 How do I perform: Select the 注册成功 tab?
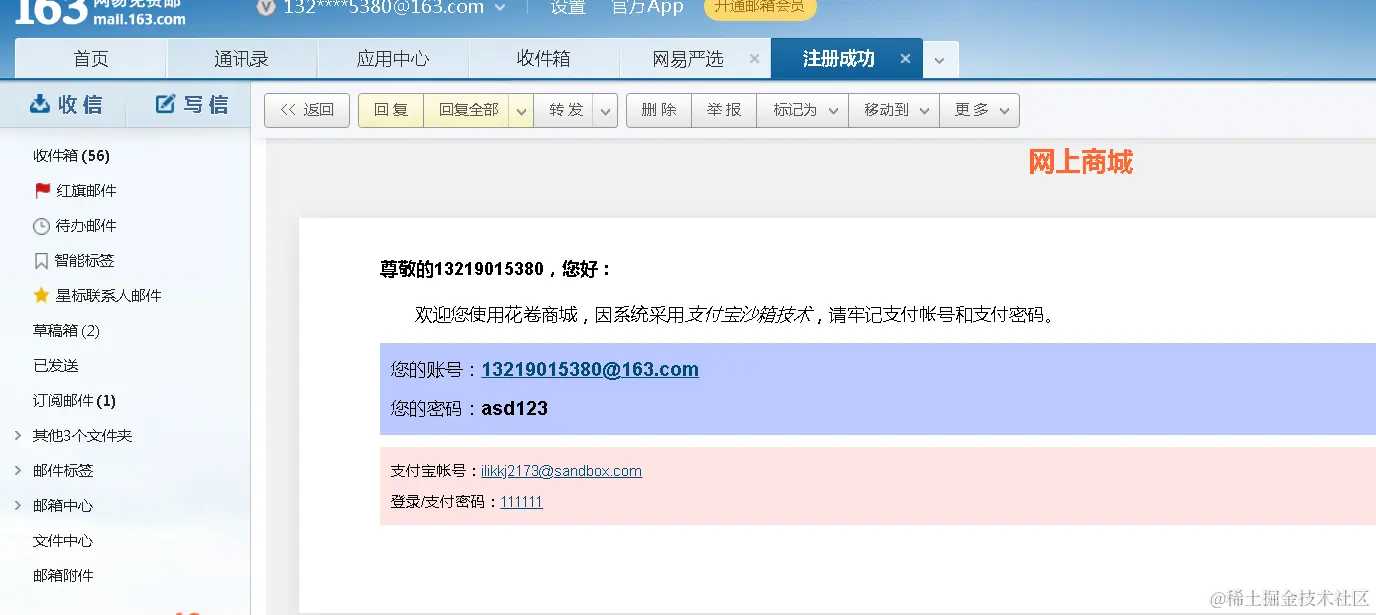coord(838,59)
